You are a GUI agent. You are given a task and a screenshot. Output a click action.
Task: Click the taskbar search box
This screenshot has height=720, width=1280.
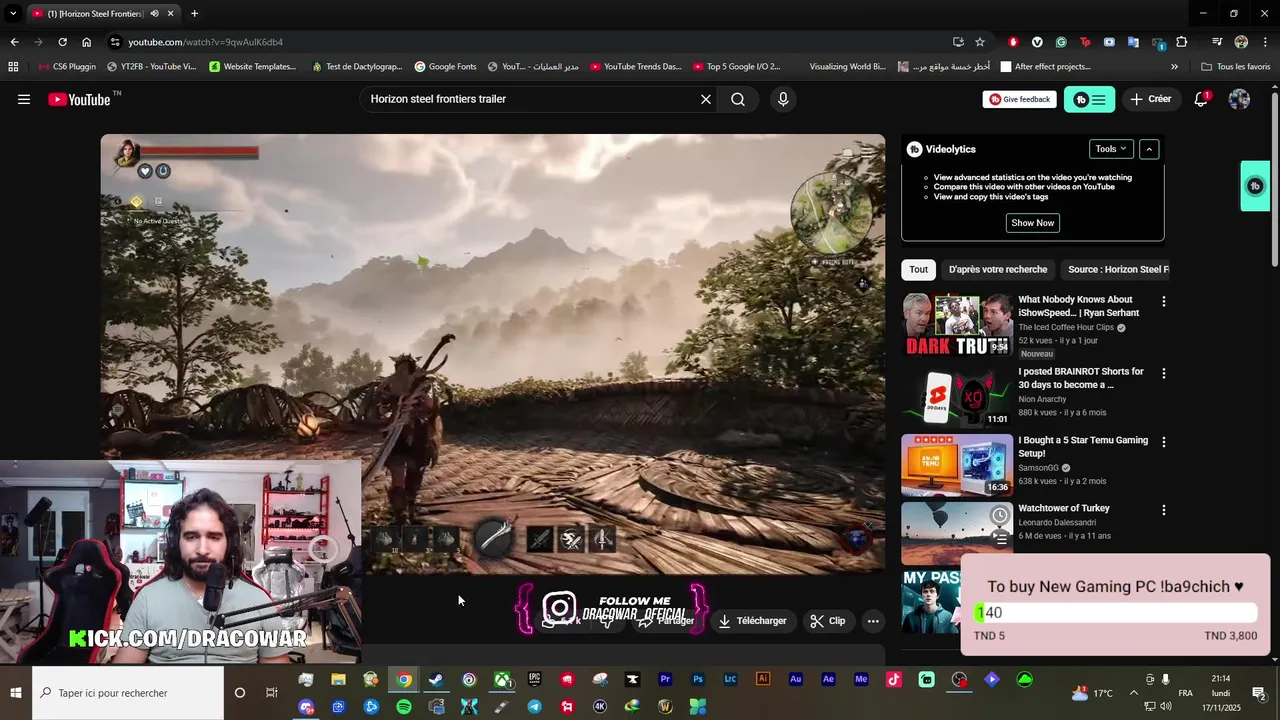pos(128,693)
